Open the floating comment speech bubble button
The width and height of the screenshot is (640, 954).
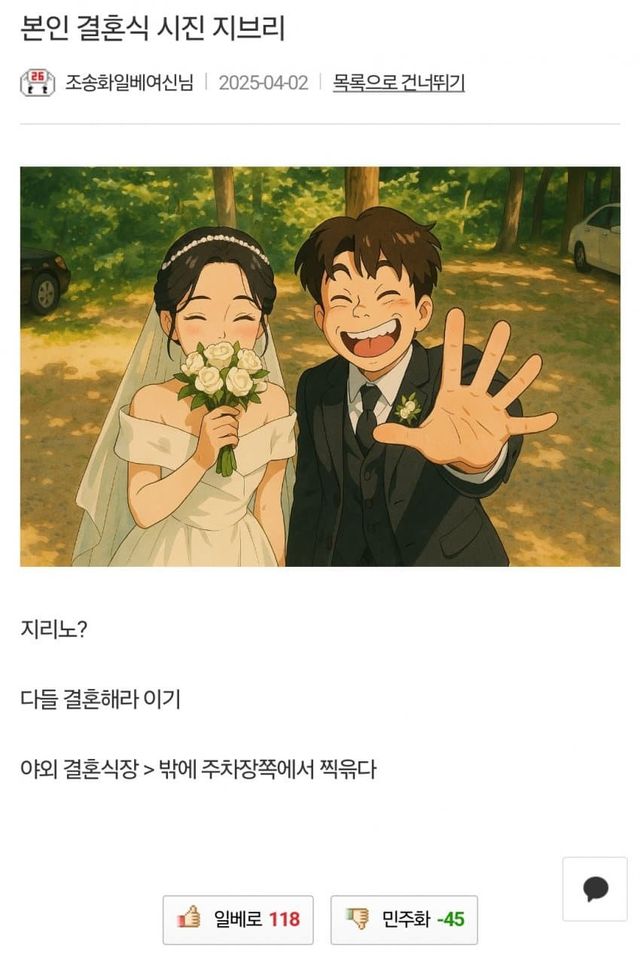(595, 889)
